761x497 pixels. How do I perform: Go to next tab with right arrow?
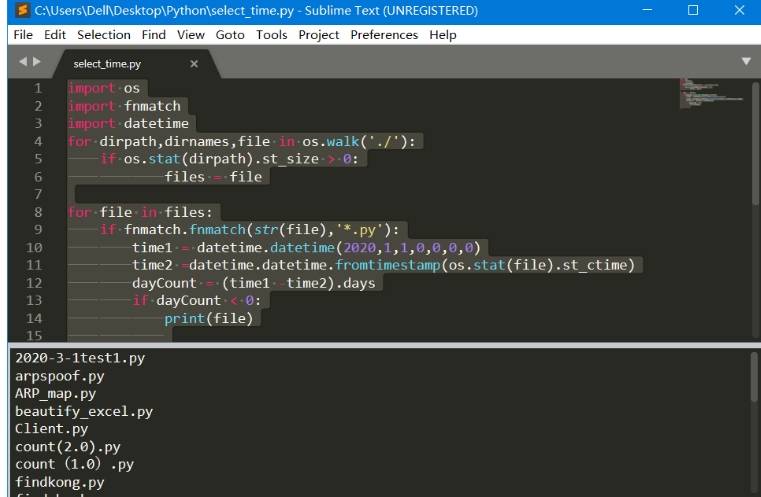[x=36, y=62]
